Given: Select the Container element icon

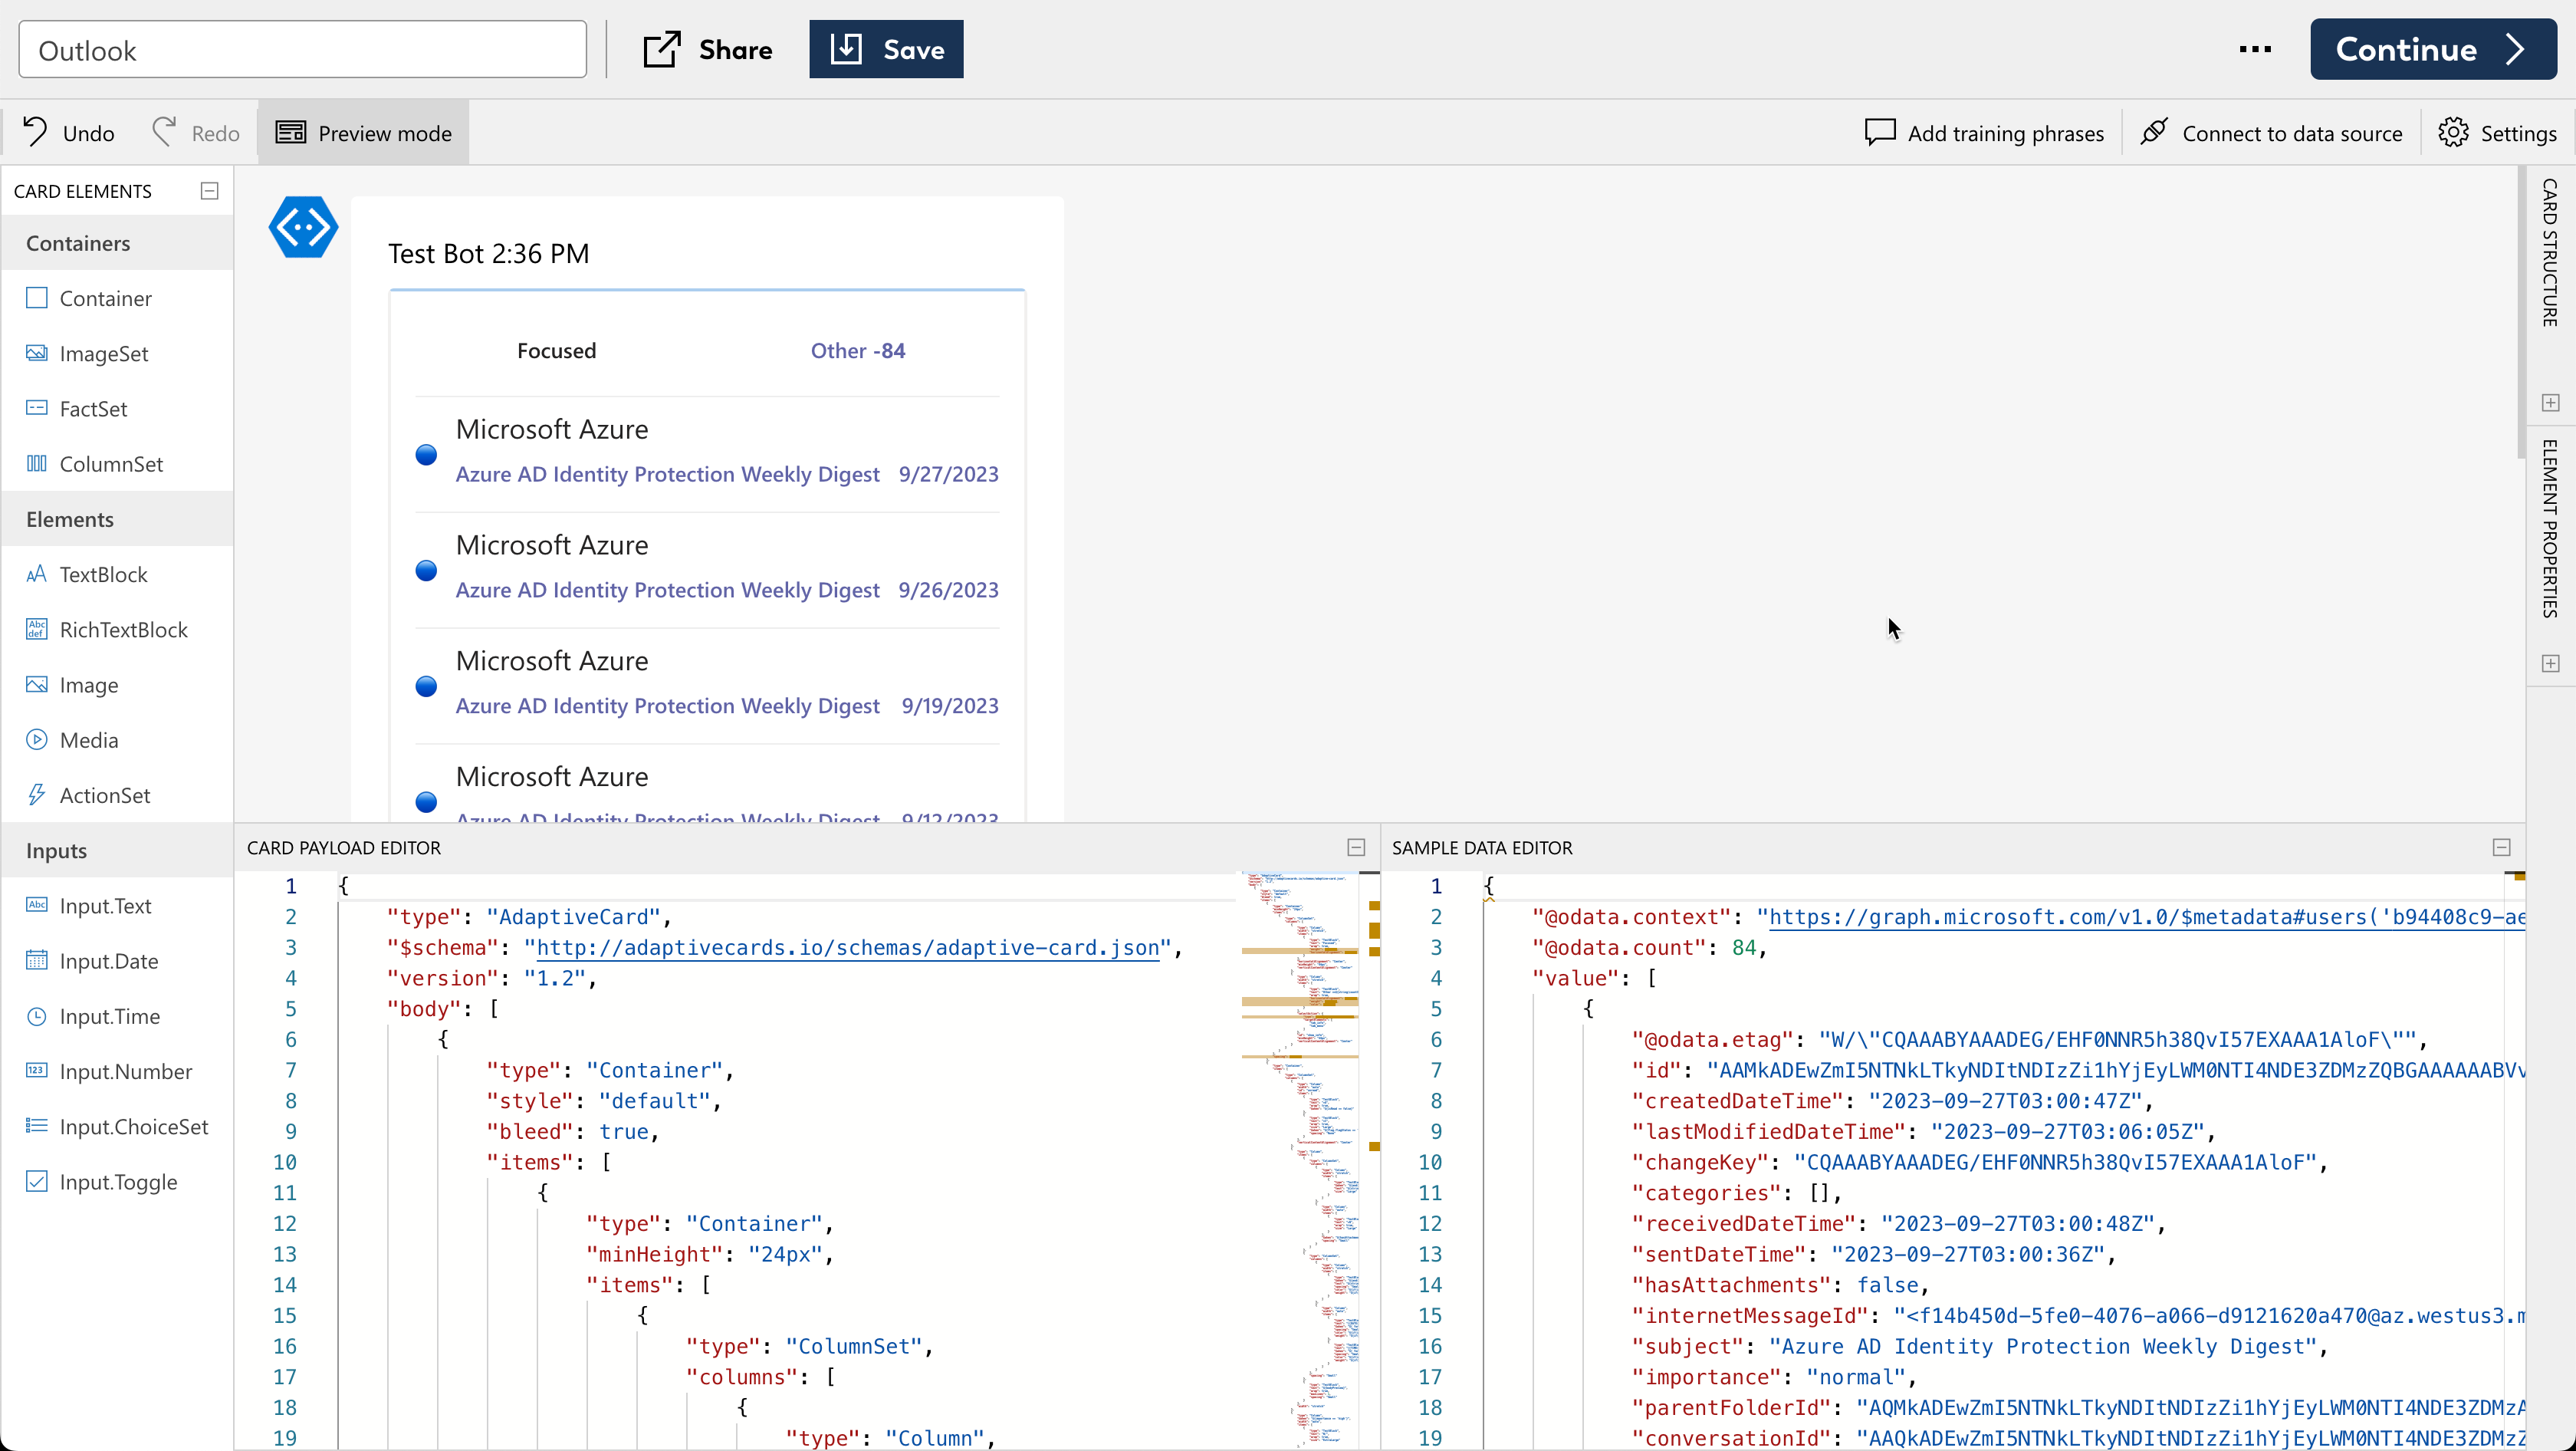Looking at the screenshot, I should [x=37, y=298].
